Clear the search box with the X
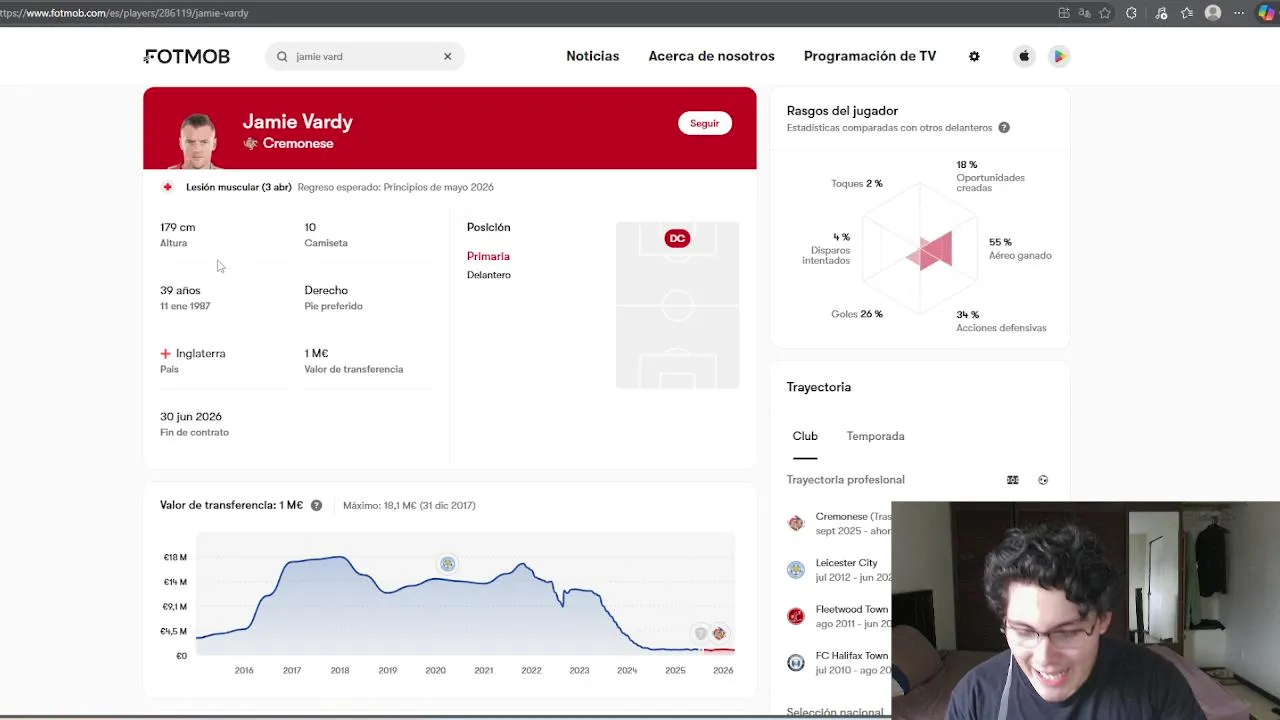The image size is (1280, 720). click(x=447, y=57)
